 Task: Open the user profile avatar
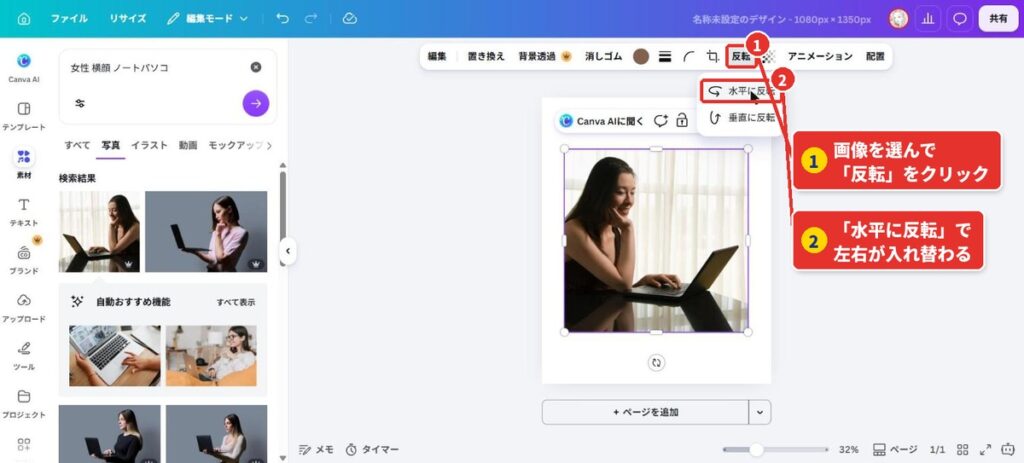point(899,19)
